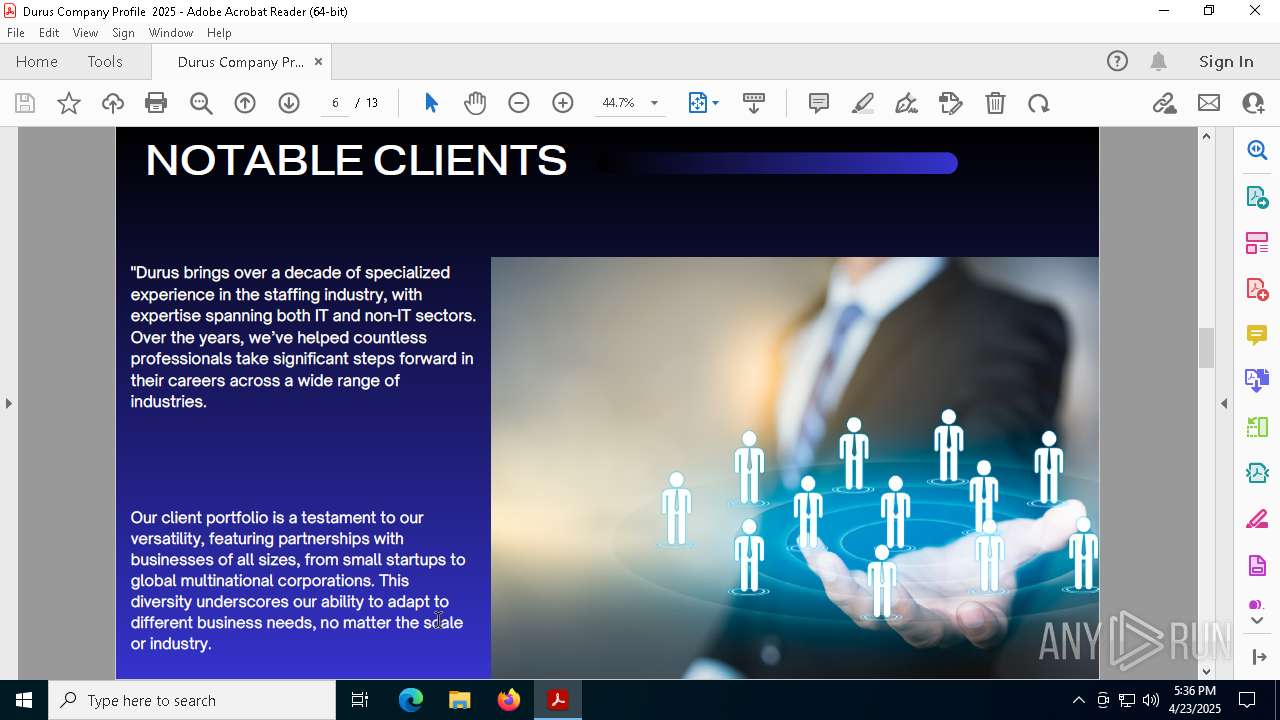1280x720 pixels.
Task: Open the Find text magnifier
Action: point(201,103)
